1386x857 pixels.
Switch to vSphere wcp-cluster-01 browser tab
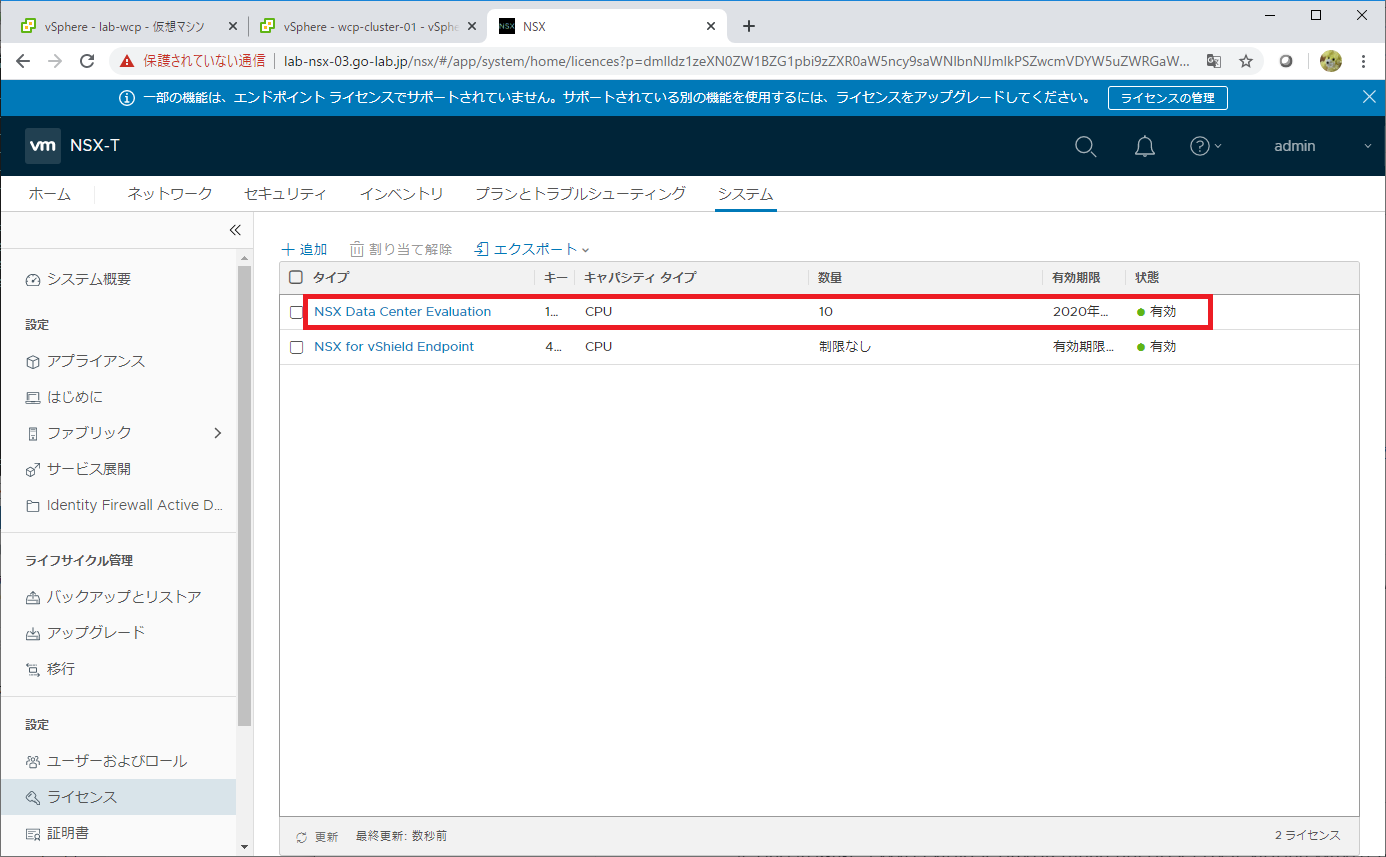click(x=368, y=27)
